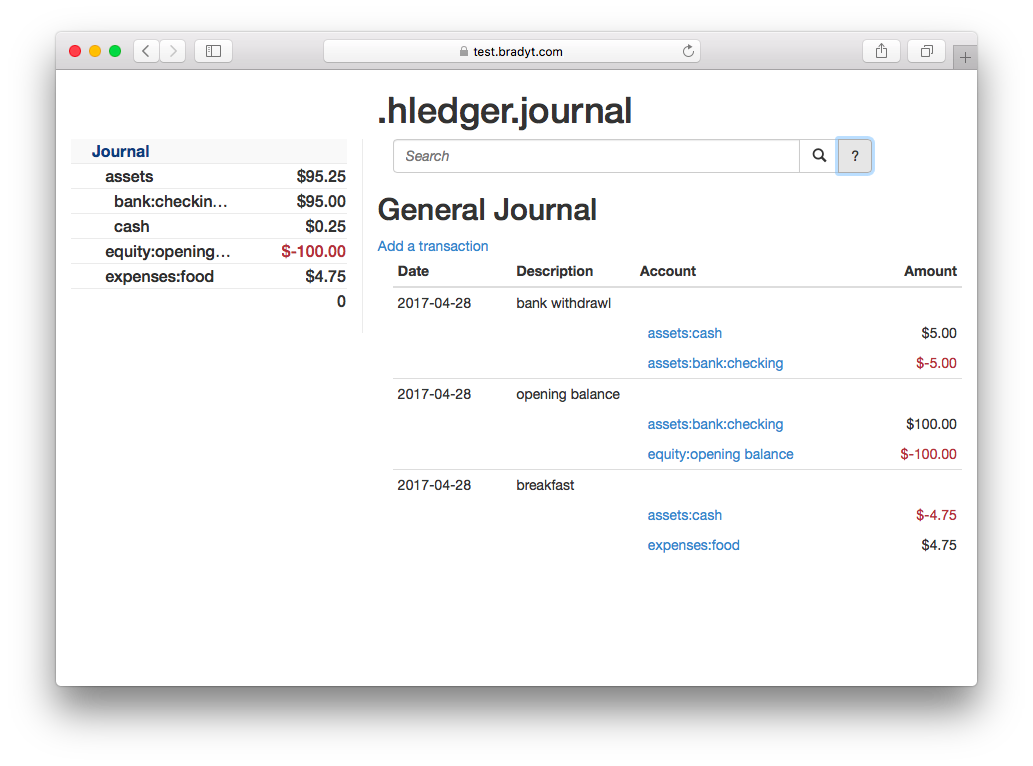1033x766 pixels.
Task: Open the Share menu icon
Action: pyautogui.click(x=881, y=51)
